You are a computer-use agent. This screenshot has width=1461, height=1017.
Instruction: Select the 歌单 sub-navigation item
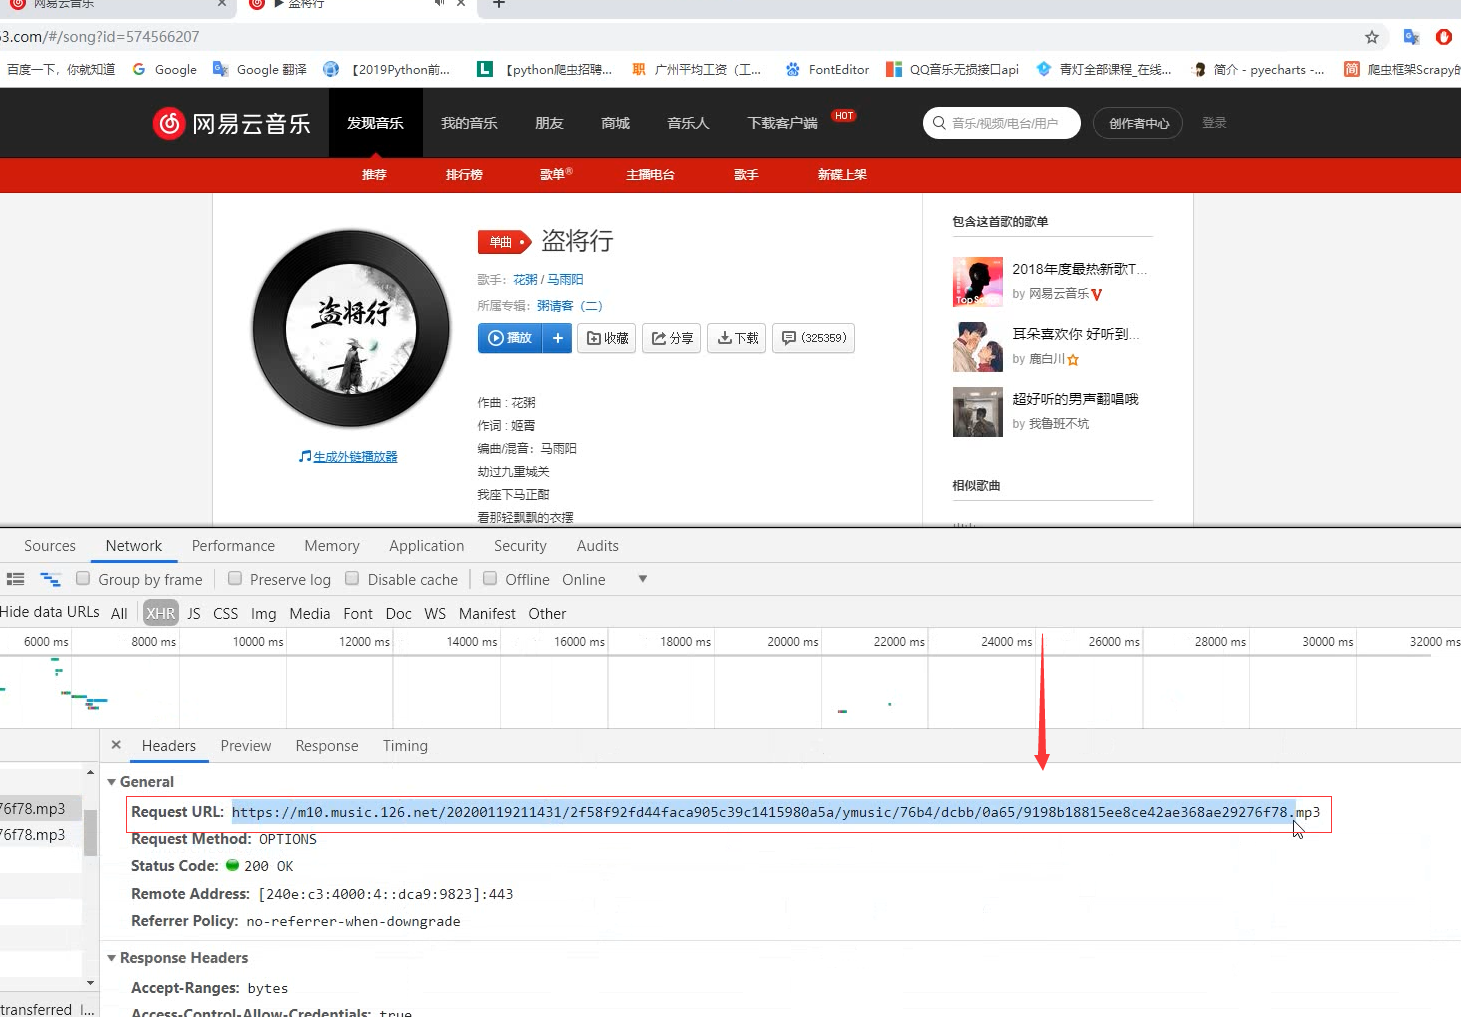[x=556, y=174]
